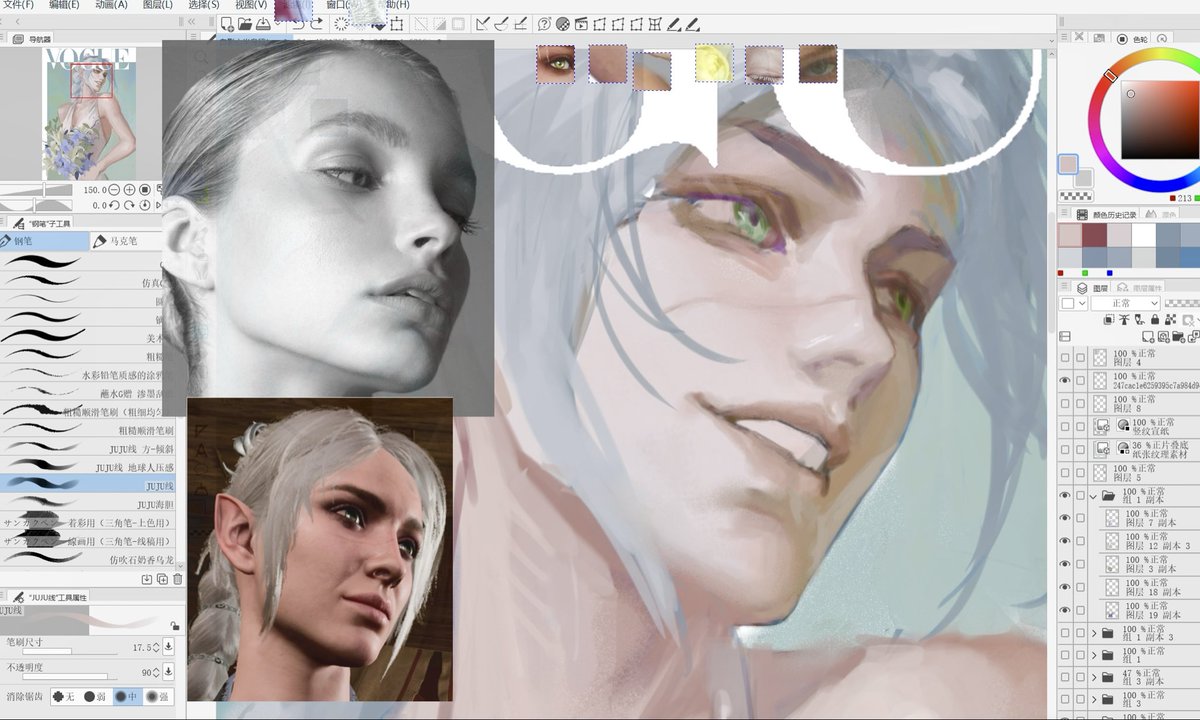Click the import sub tool material icon
Image resolution: width=1200 pixels, height=720 pixels.
point(147,579)
